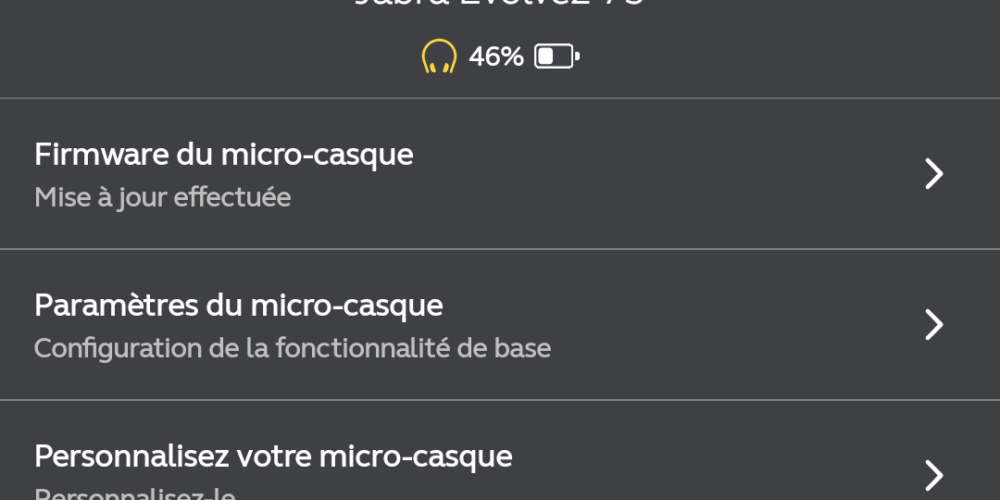Open Paramètres du micro-casque
The height and width of the screenshot is (500, 1000).
pos(500,325)
